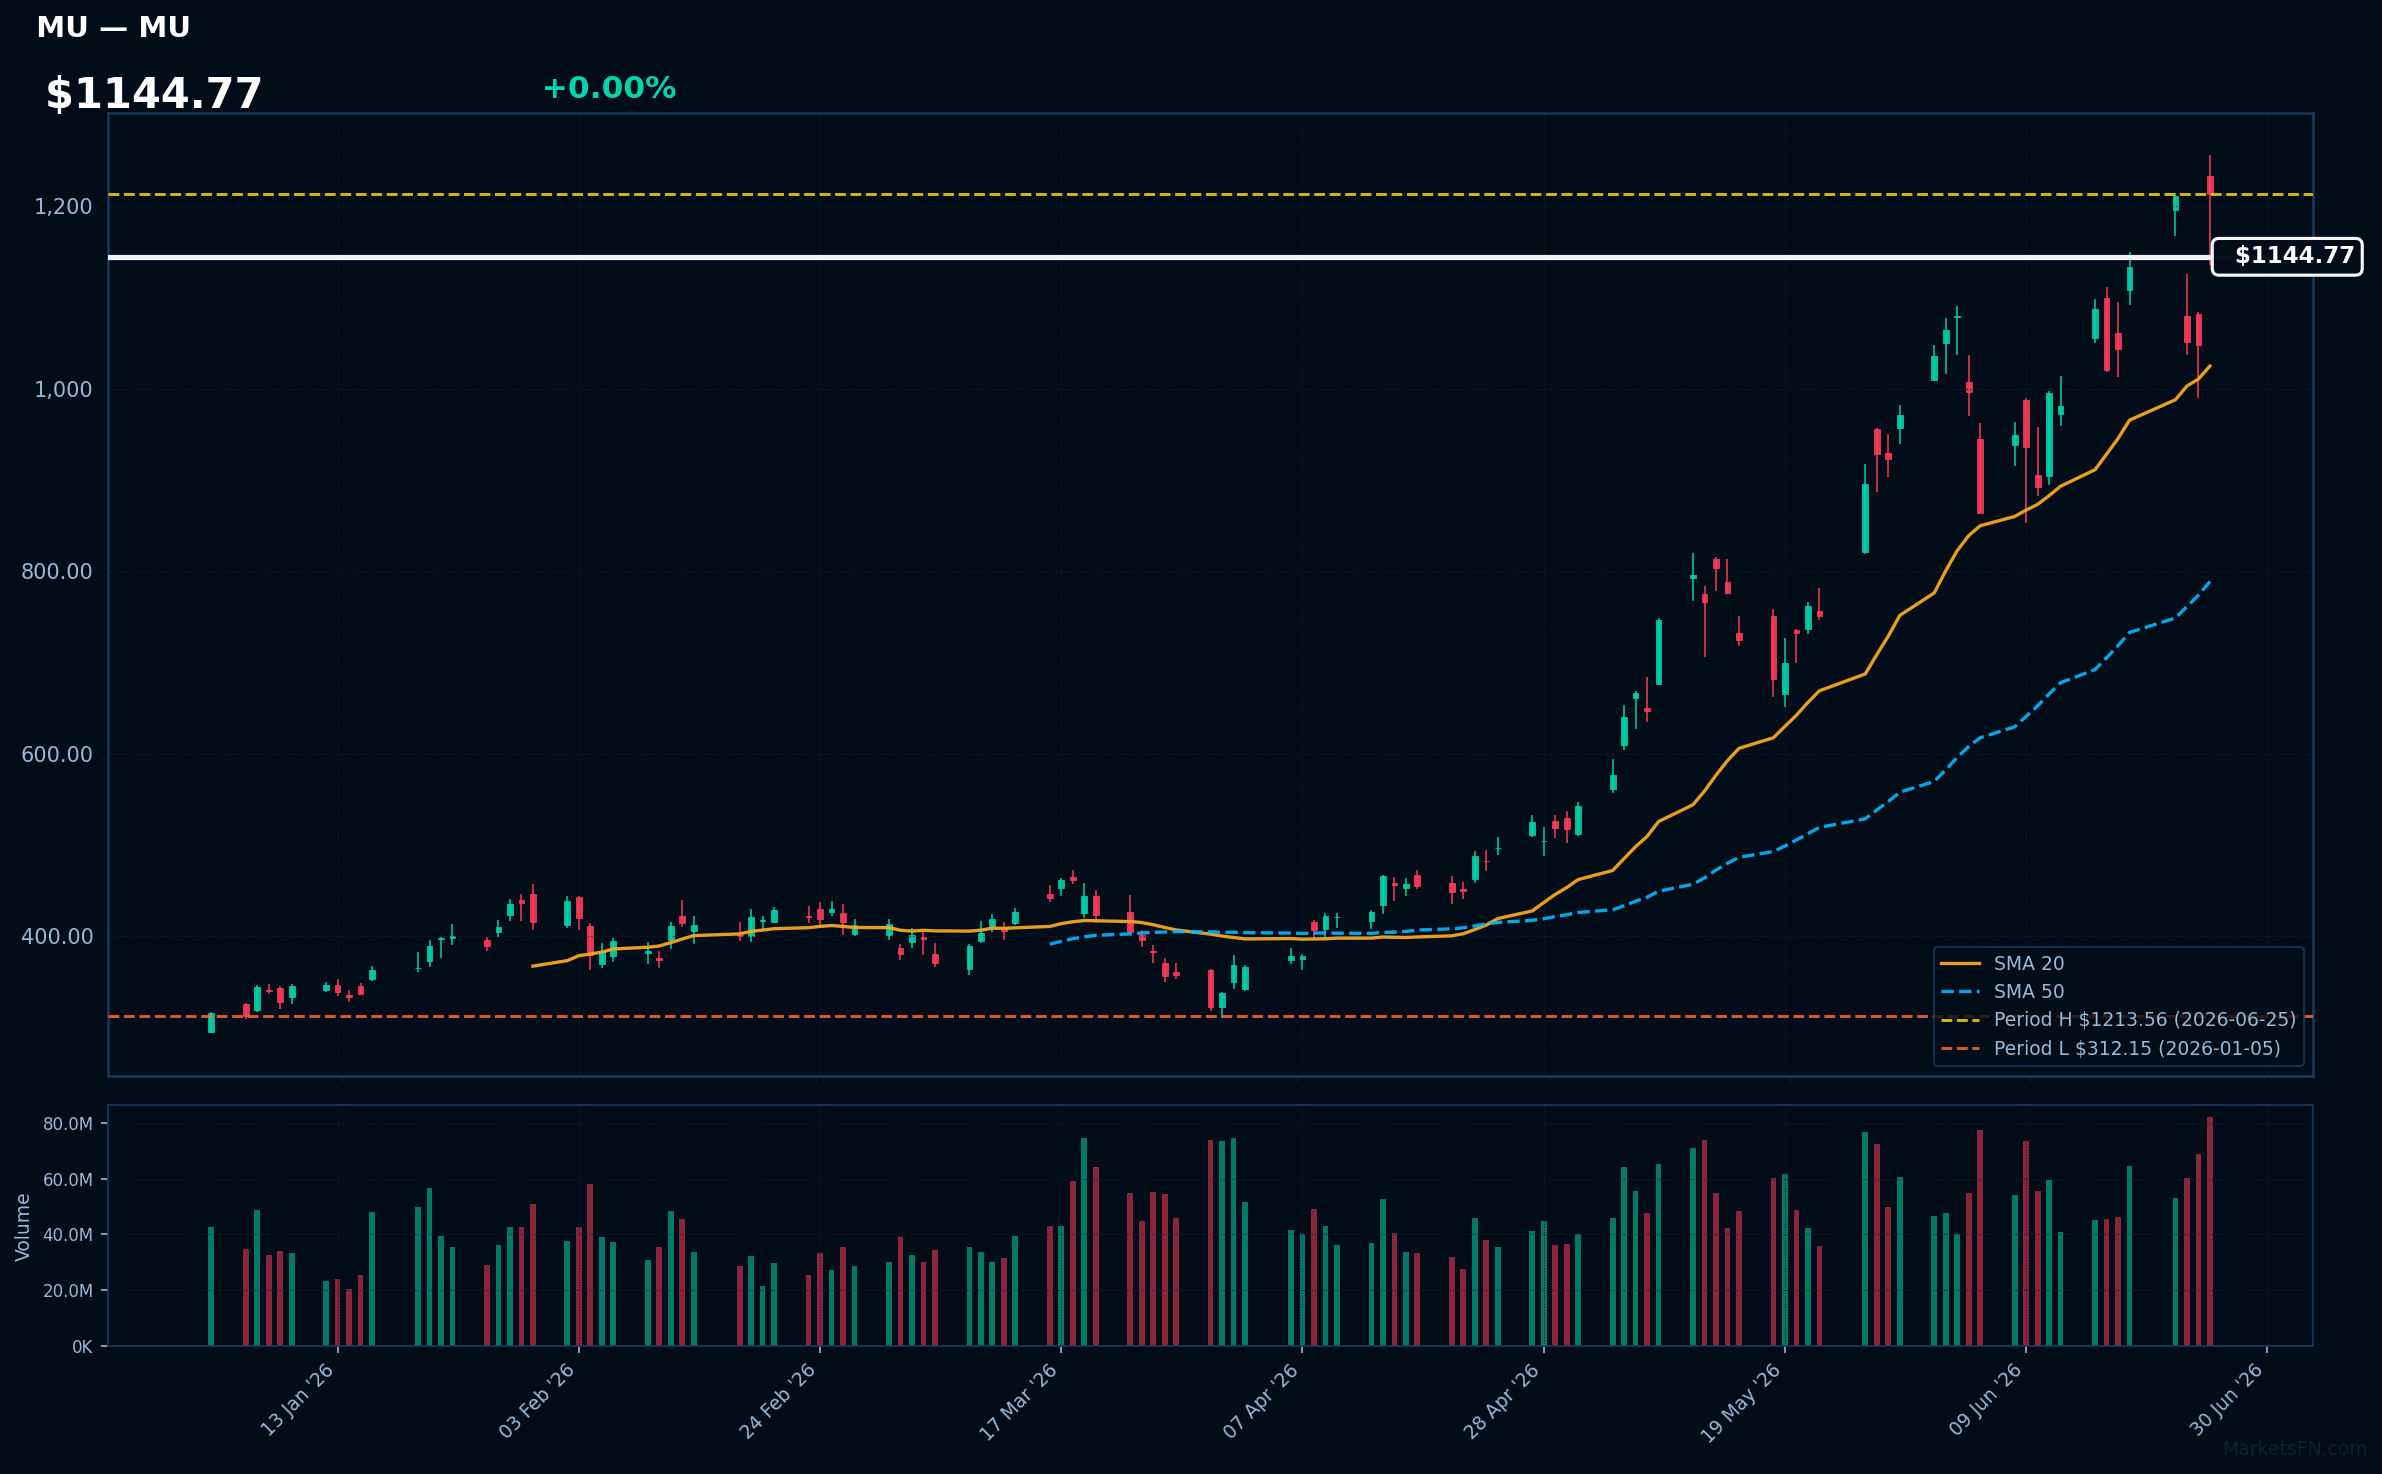Viewport: 2382px width, 1474px height.
Task: Click the 60.0M volume axis label
Action: coord(68,1180)
